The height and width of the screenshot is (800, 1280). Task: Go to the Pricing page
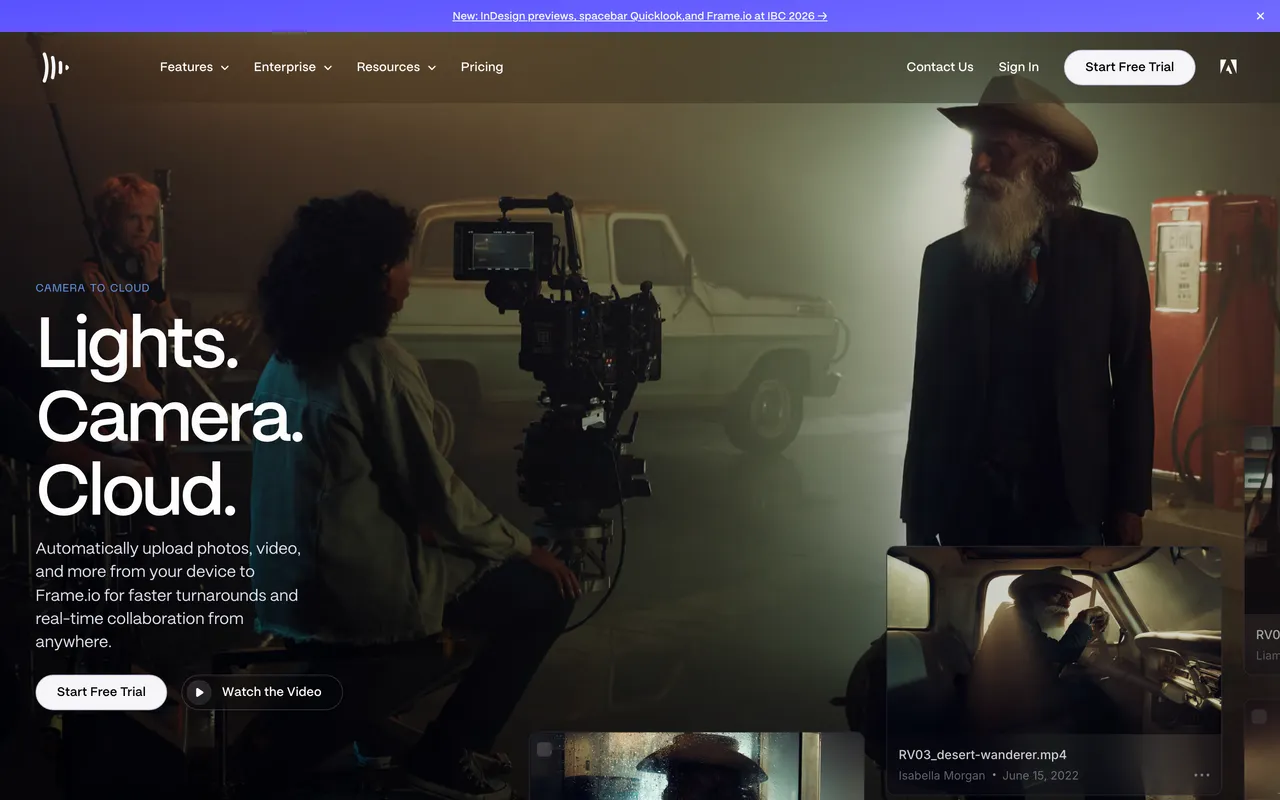click(482, 67)
